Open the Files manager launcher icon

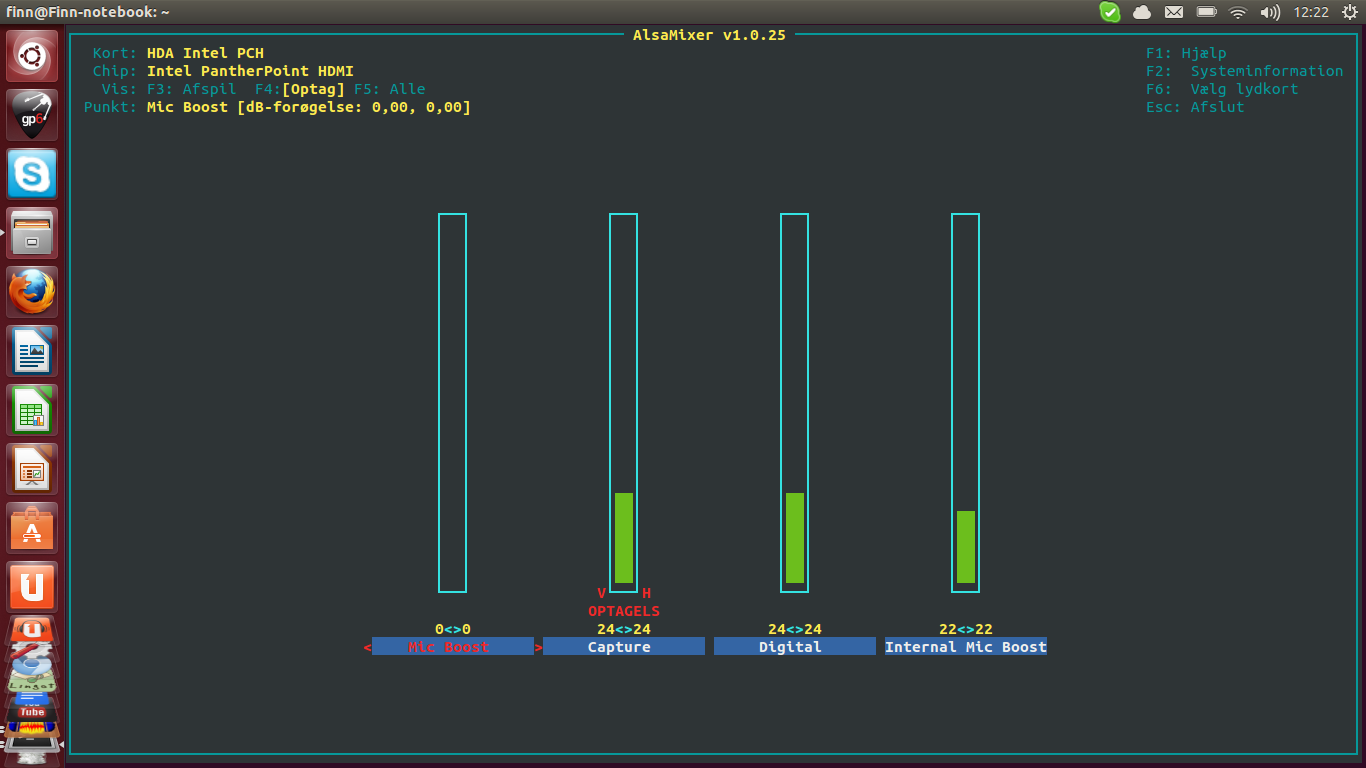pyautogui.click(x=32, y=233)
